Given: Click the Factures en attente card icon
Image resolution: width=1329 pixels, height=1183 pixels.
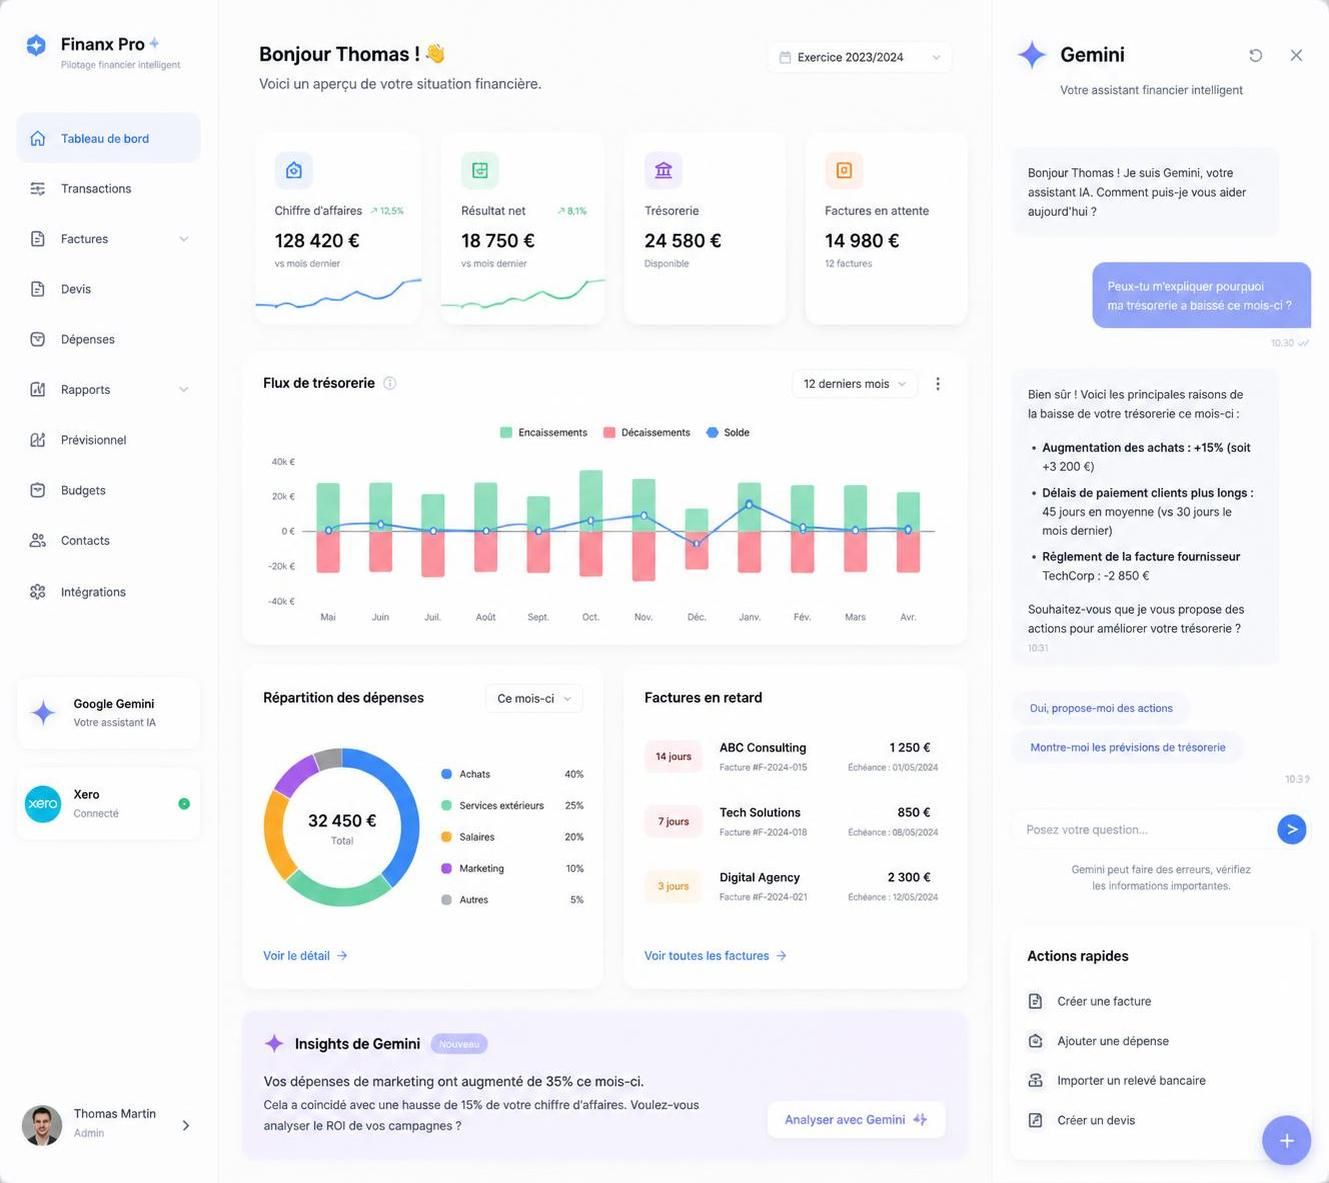Looking at the screenshot, I should pyautogui.click(x=844, y=170).
